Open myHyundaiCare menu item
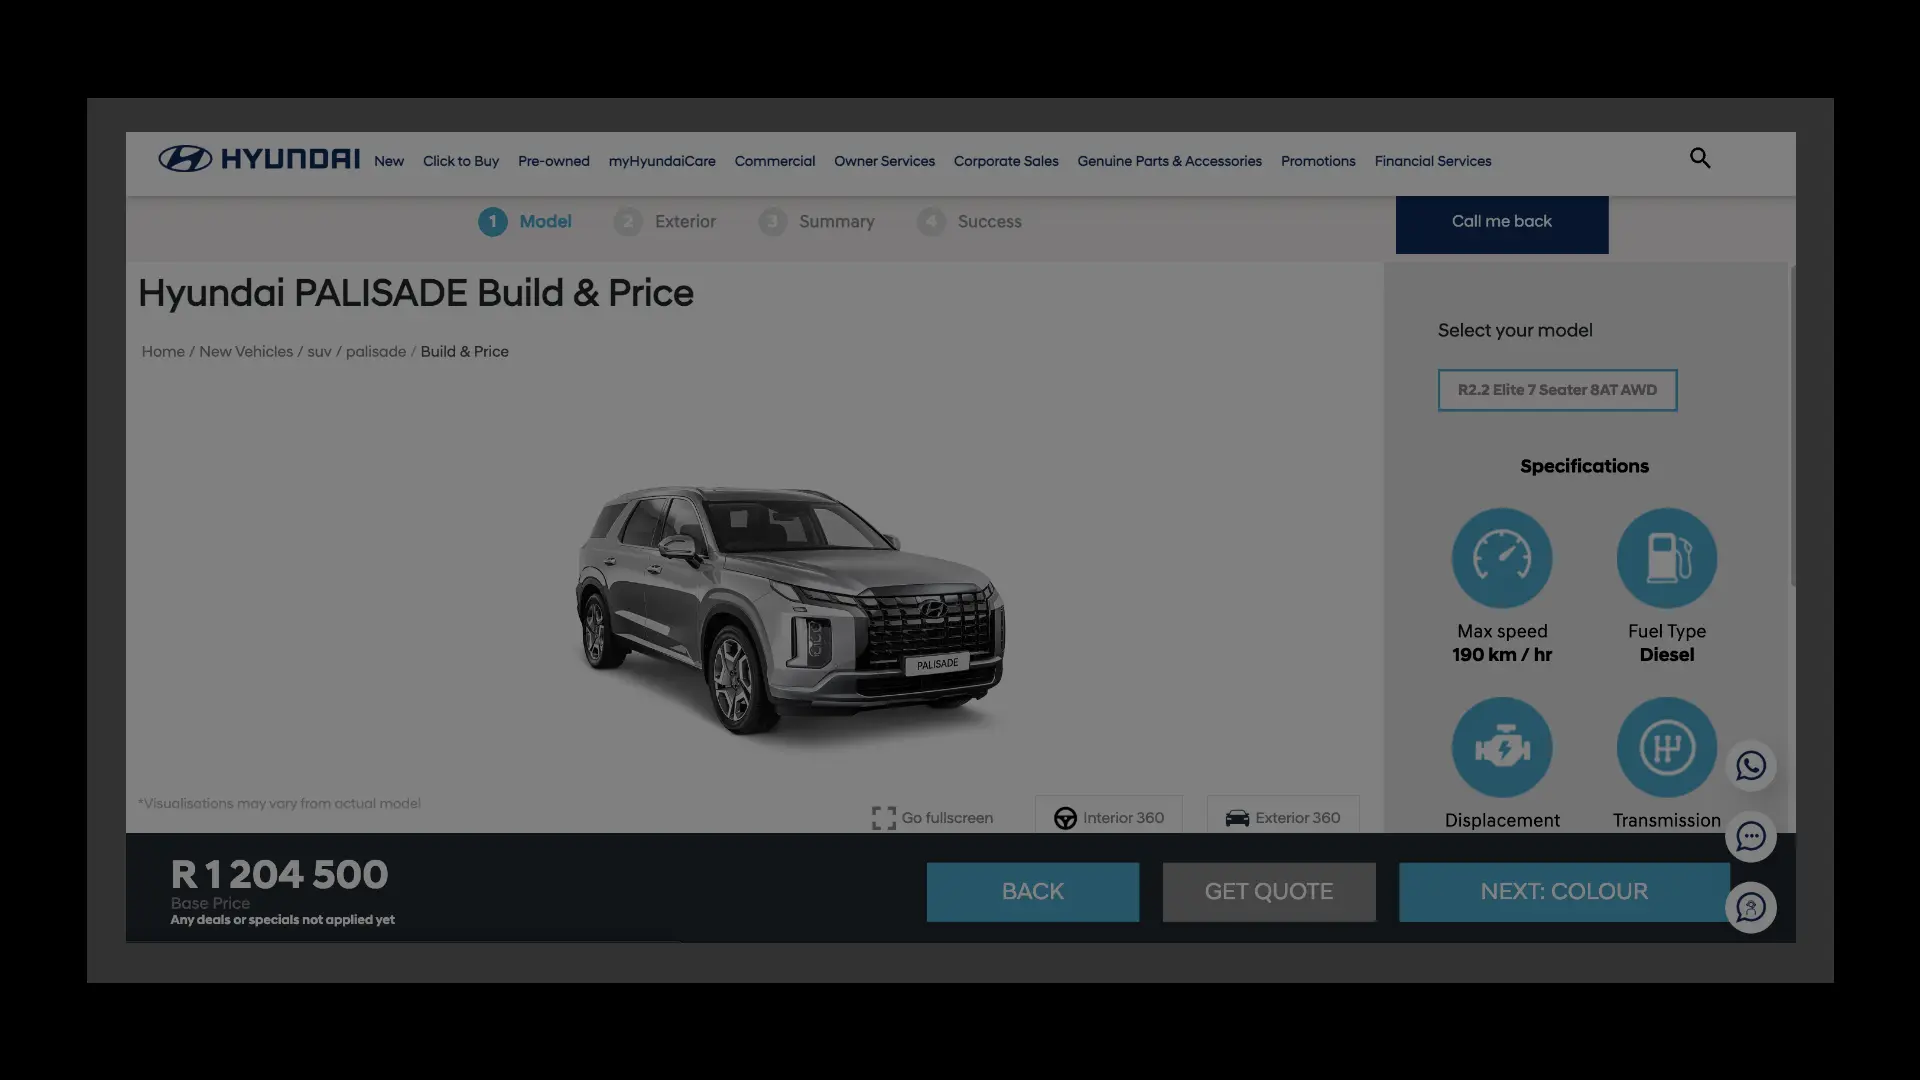The image size is (1920, 1080). pos(662,161)
